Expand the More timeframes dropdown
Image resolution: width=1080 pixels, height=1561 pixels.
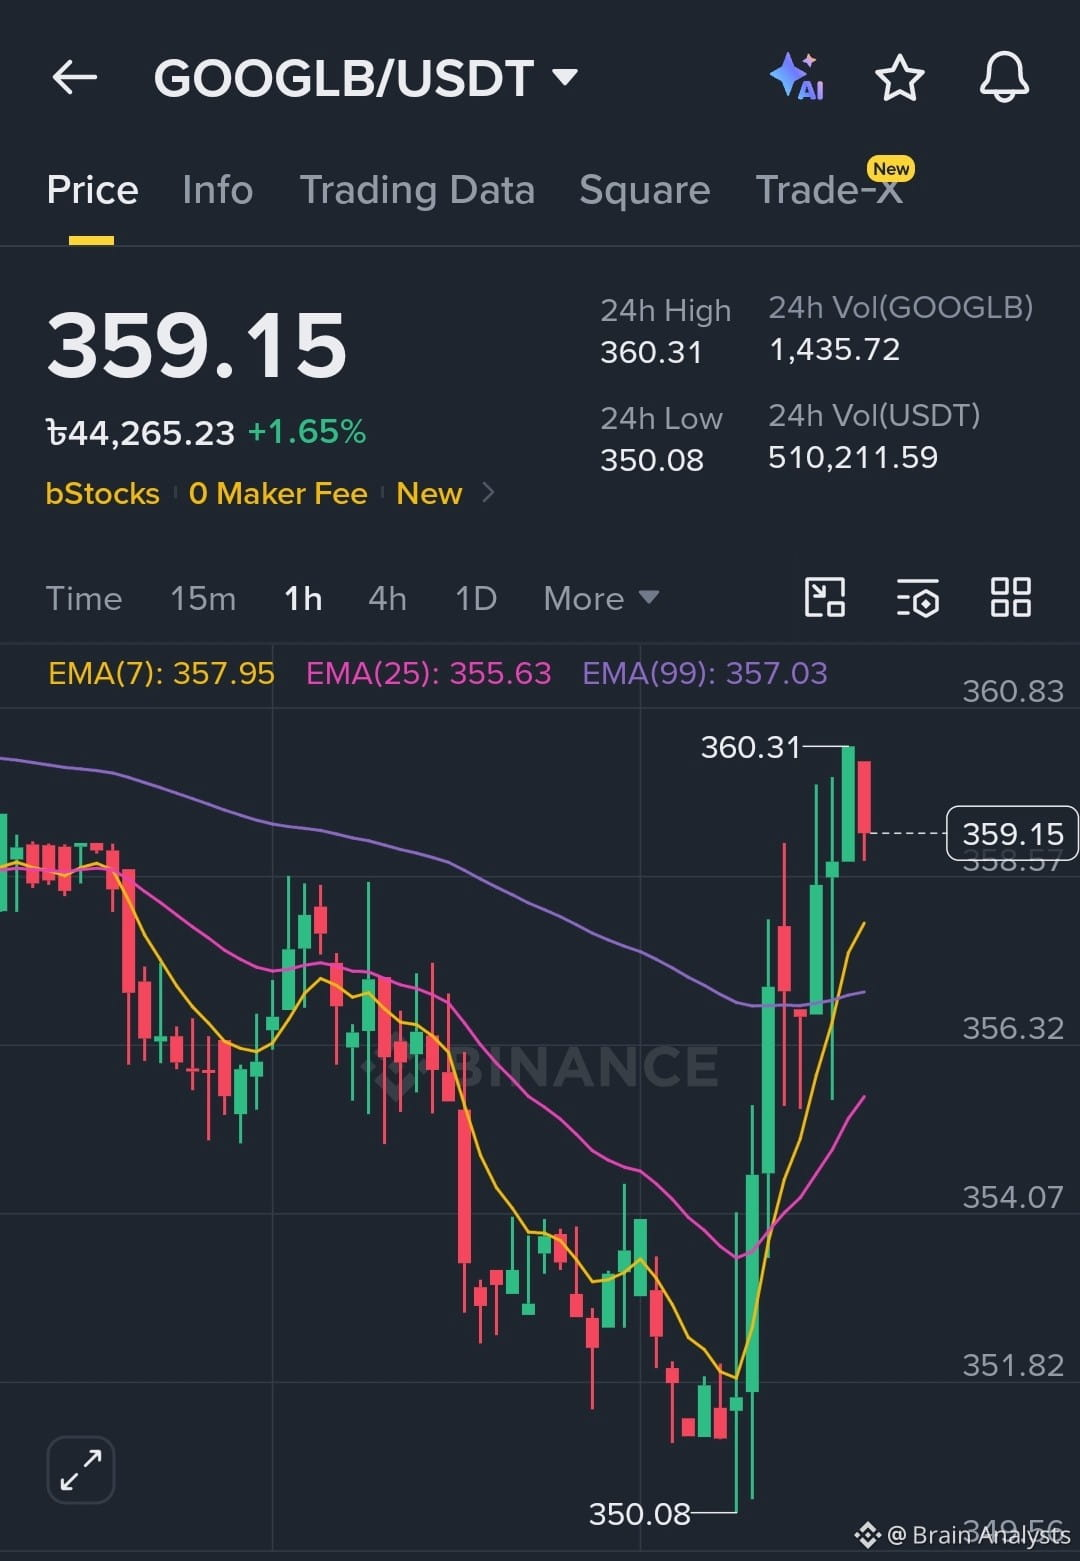(601, 598)
